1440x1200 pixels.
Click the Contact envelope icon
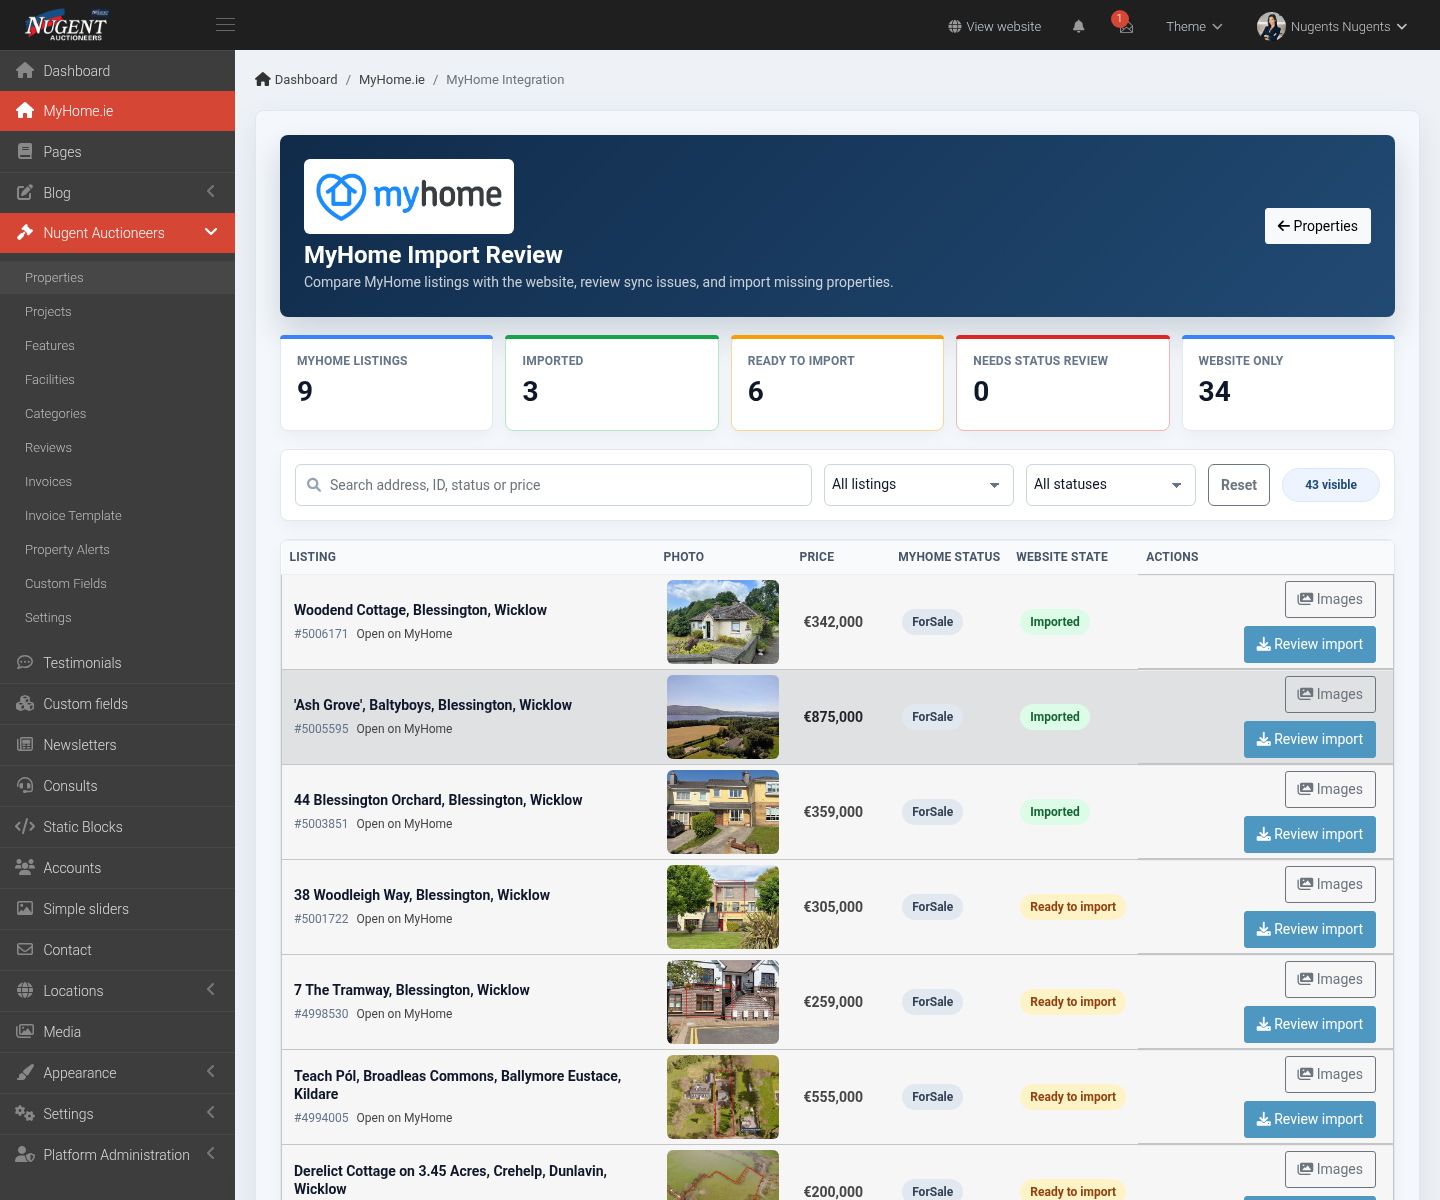pos(25,950)
